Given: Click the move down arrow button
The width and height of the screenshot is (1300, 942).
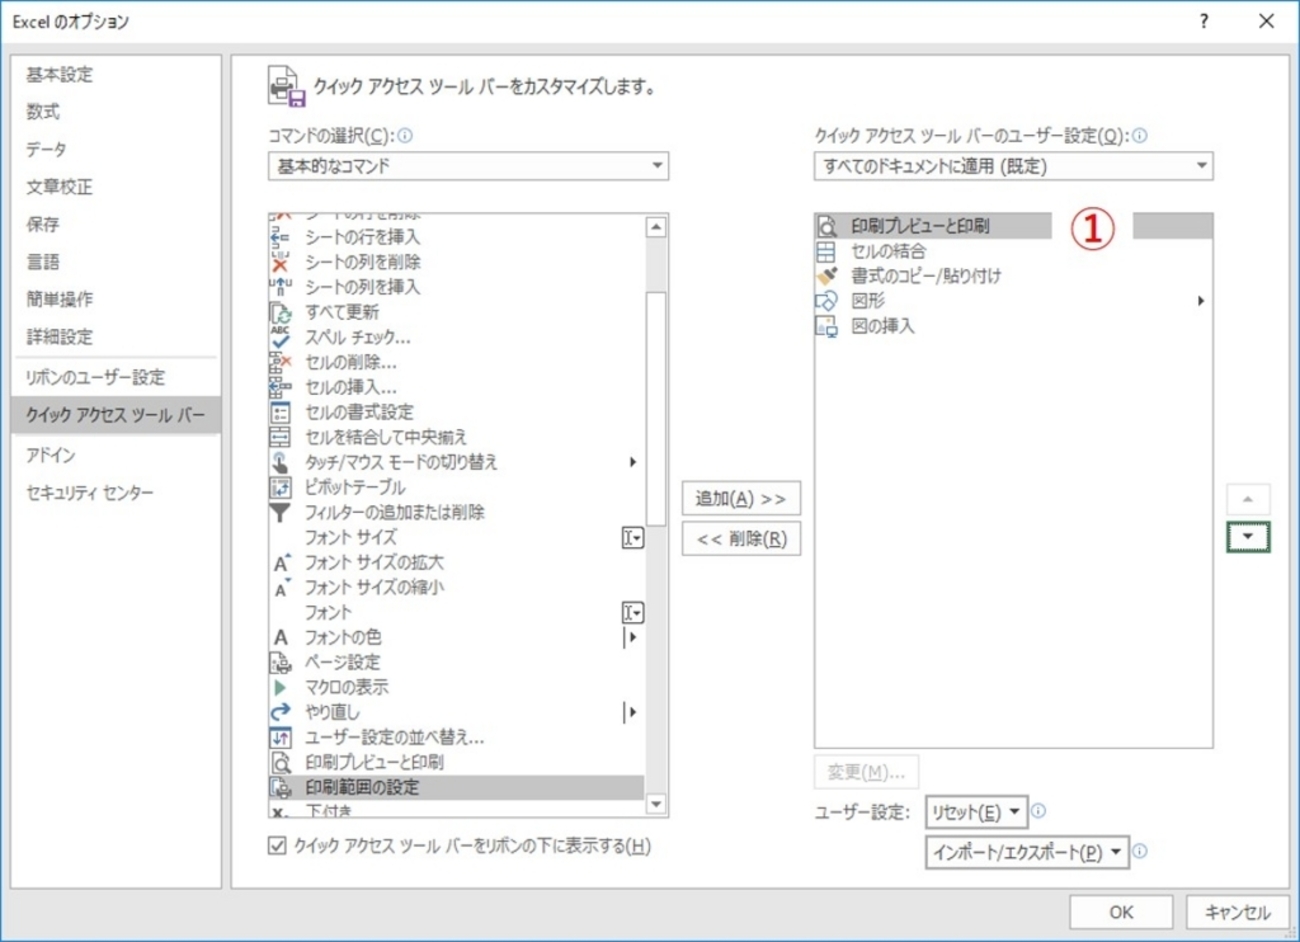Looking at the screenshot, I should [1248, 537].
